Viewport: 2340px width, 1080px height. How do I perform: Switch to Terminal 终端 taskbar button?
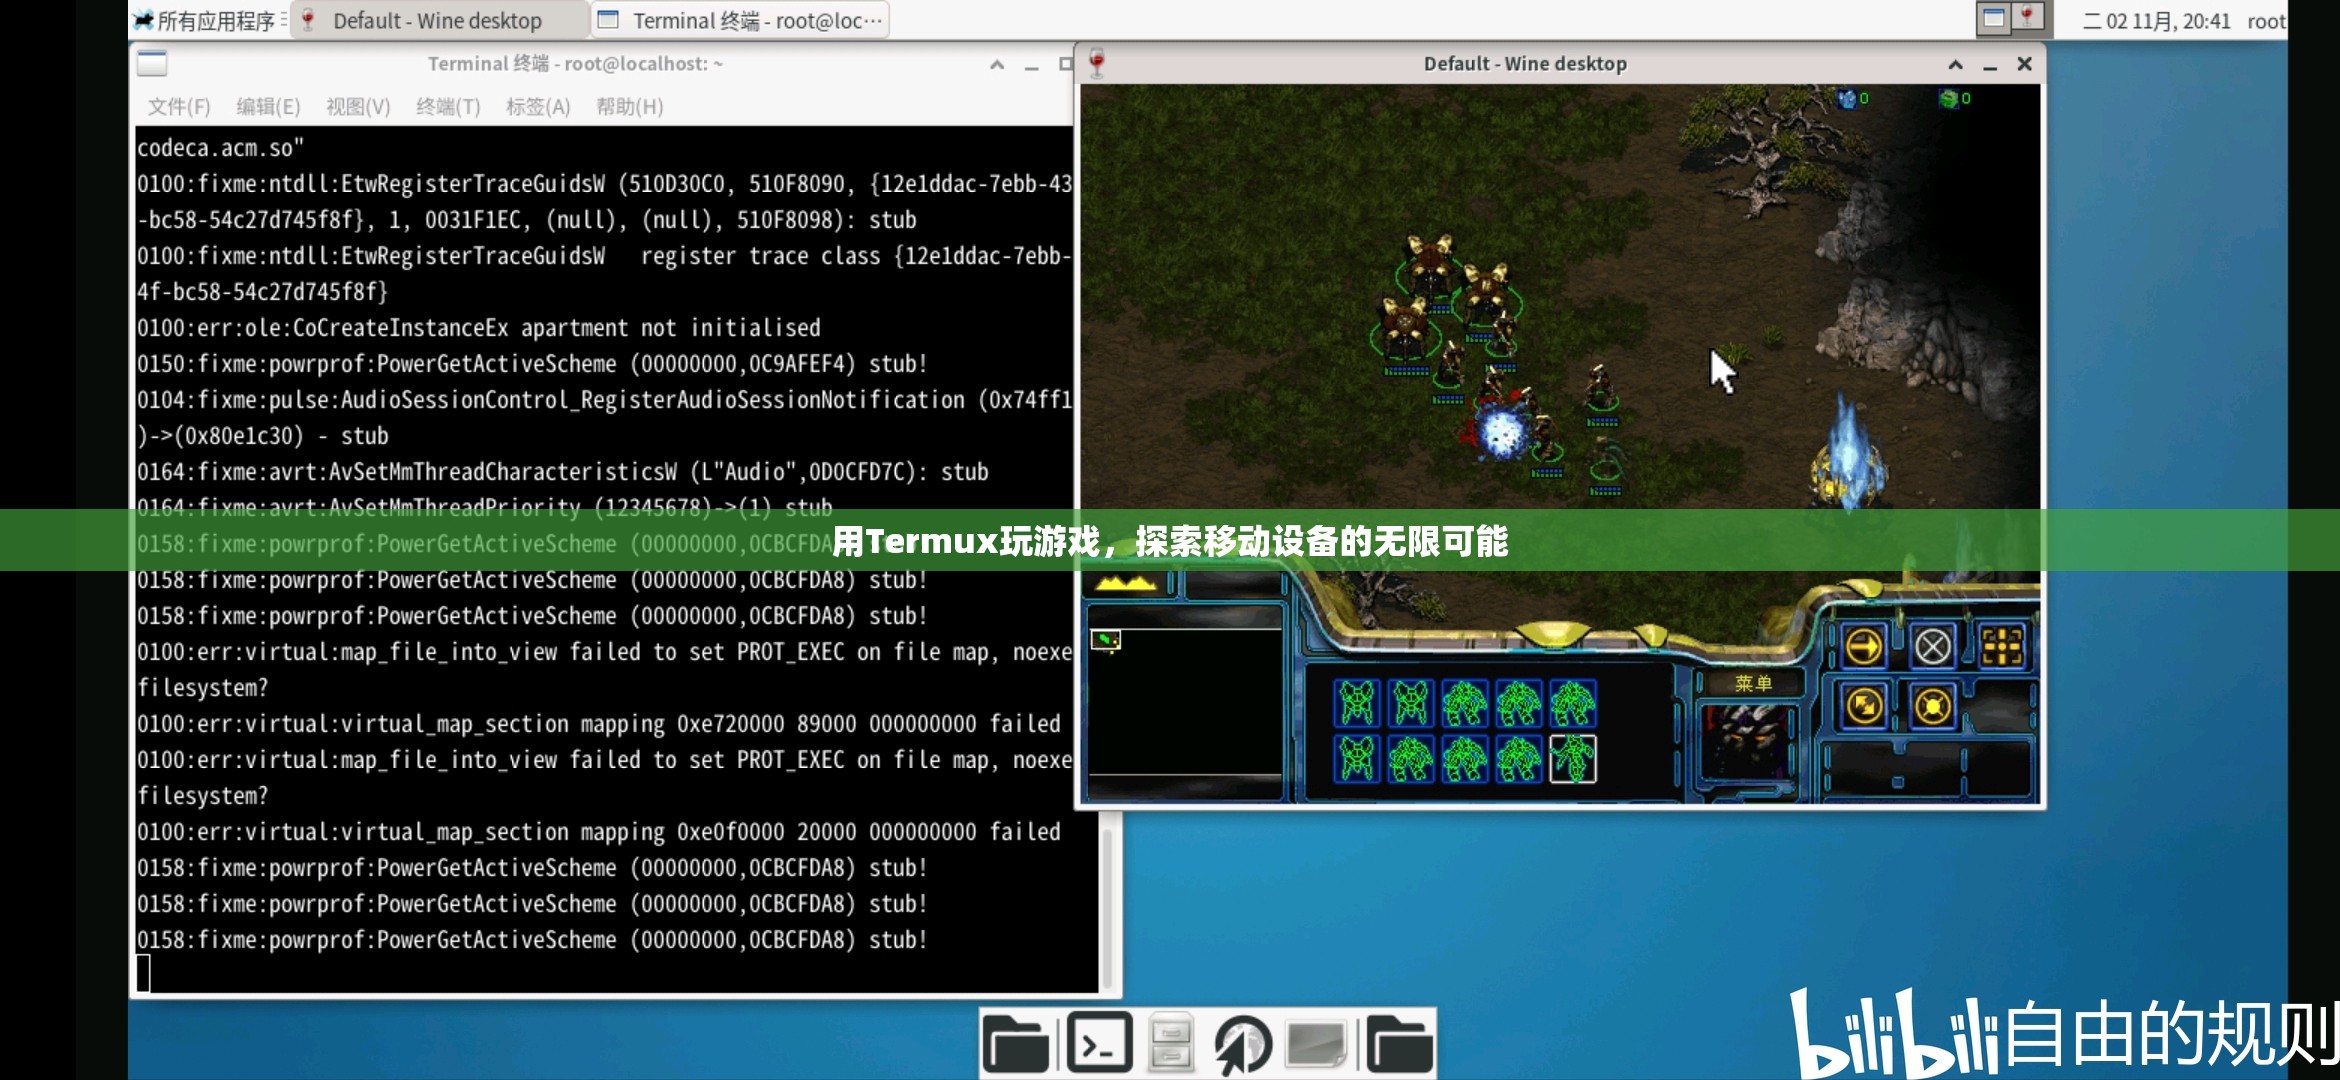tap(740, 20)
